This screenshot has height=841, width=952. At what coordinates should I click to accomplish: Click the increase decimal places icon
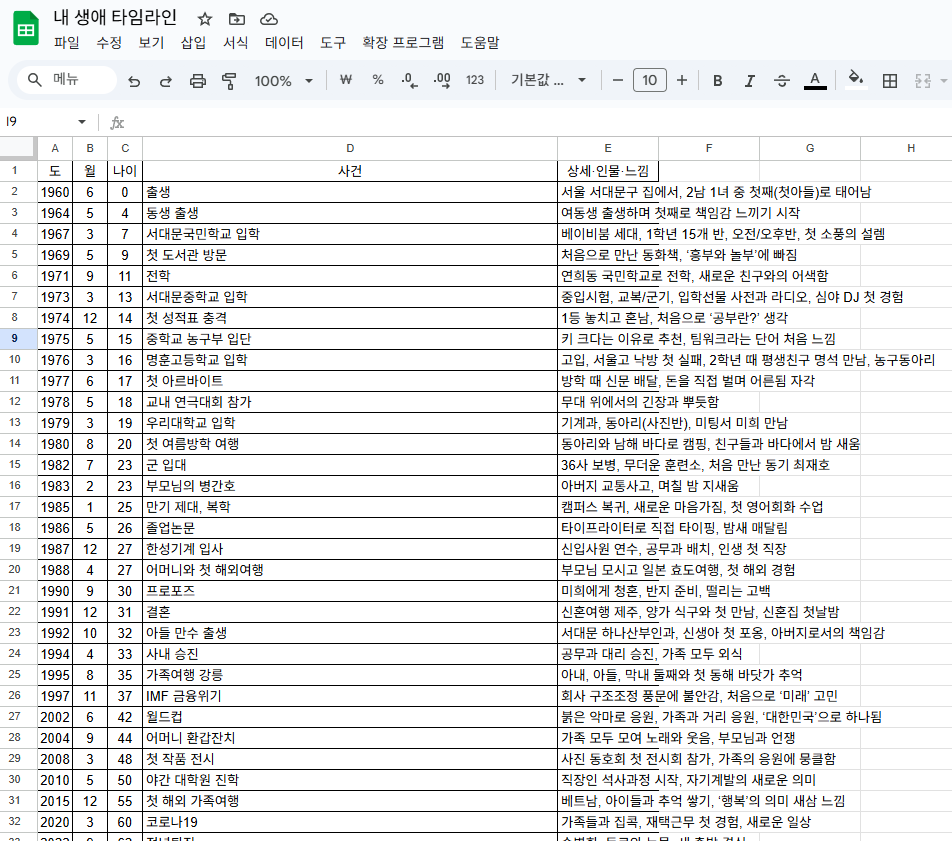click(x=441, y=80)
